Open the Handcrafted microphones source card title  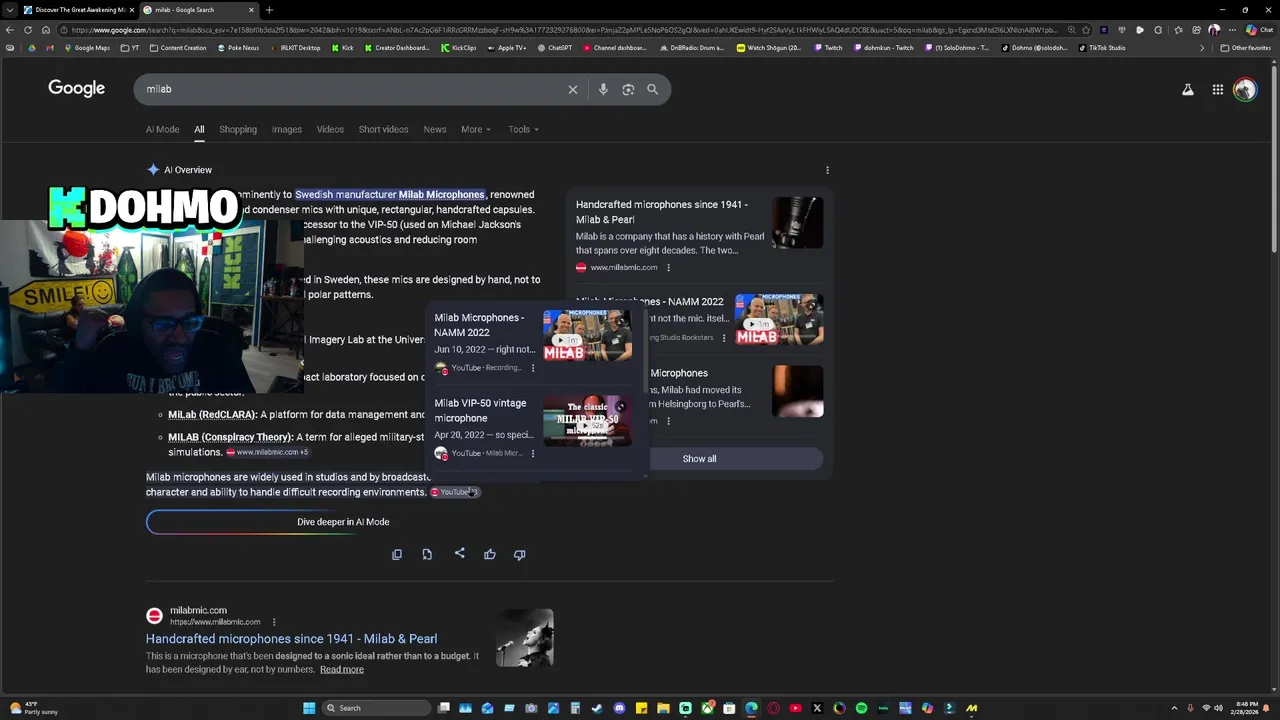662,212
